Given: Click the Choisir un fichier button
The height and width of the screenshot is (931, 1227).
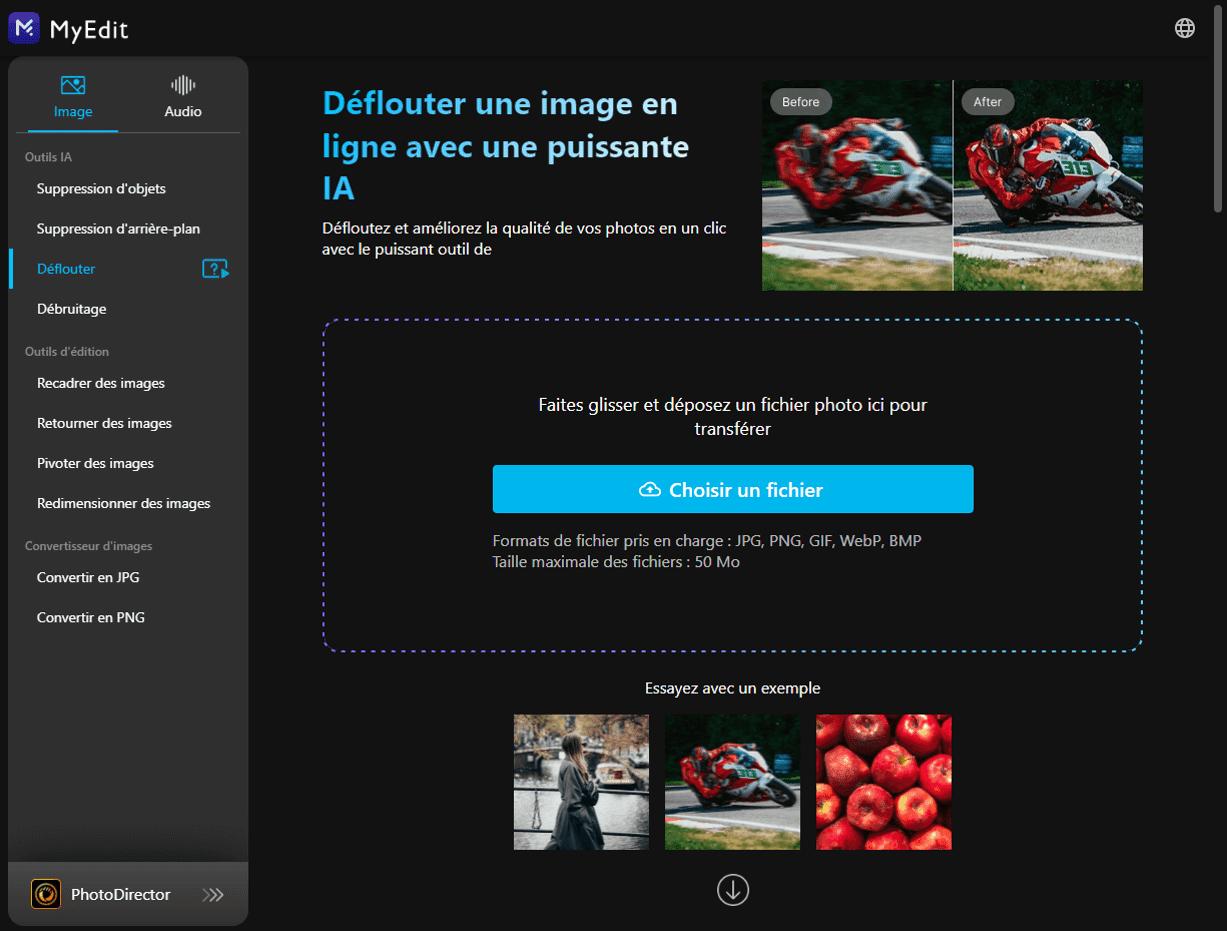Looking at the screenshot, I should pos(733,489).
